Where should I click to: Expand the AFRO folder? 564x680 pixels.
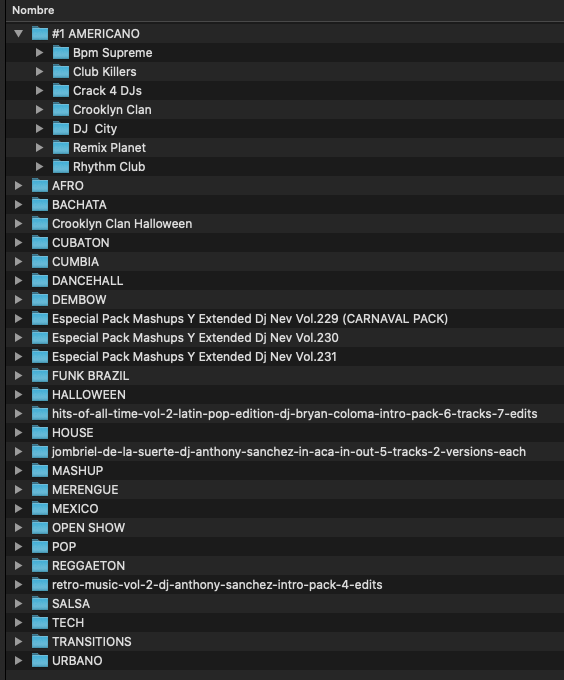click(x=18, y=186)
